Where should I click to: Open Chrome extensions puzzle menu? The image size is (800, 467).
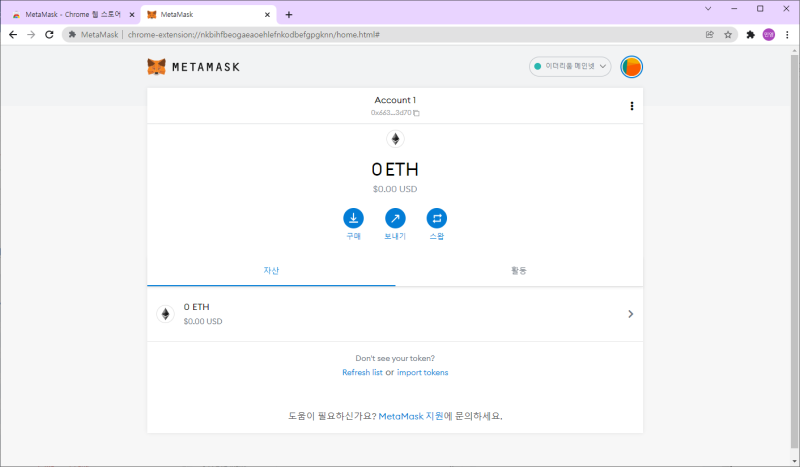coord(750,35)
